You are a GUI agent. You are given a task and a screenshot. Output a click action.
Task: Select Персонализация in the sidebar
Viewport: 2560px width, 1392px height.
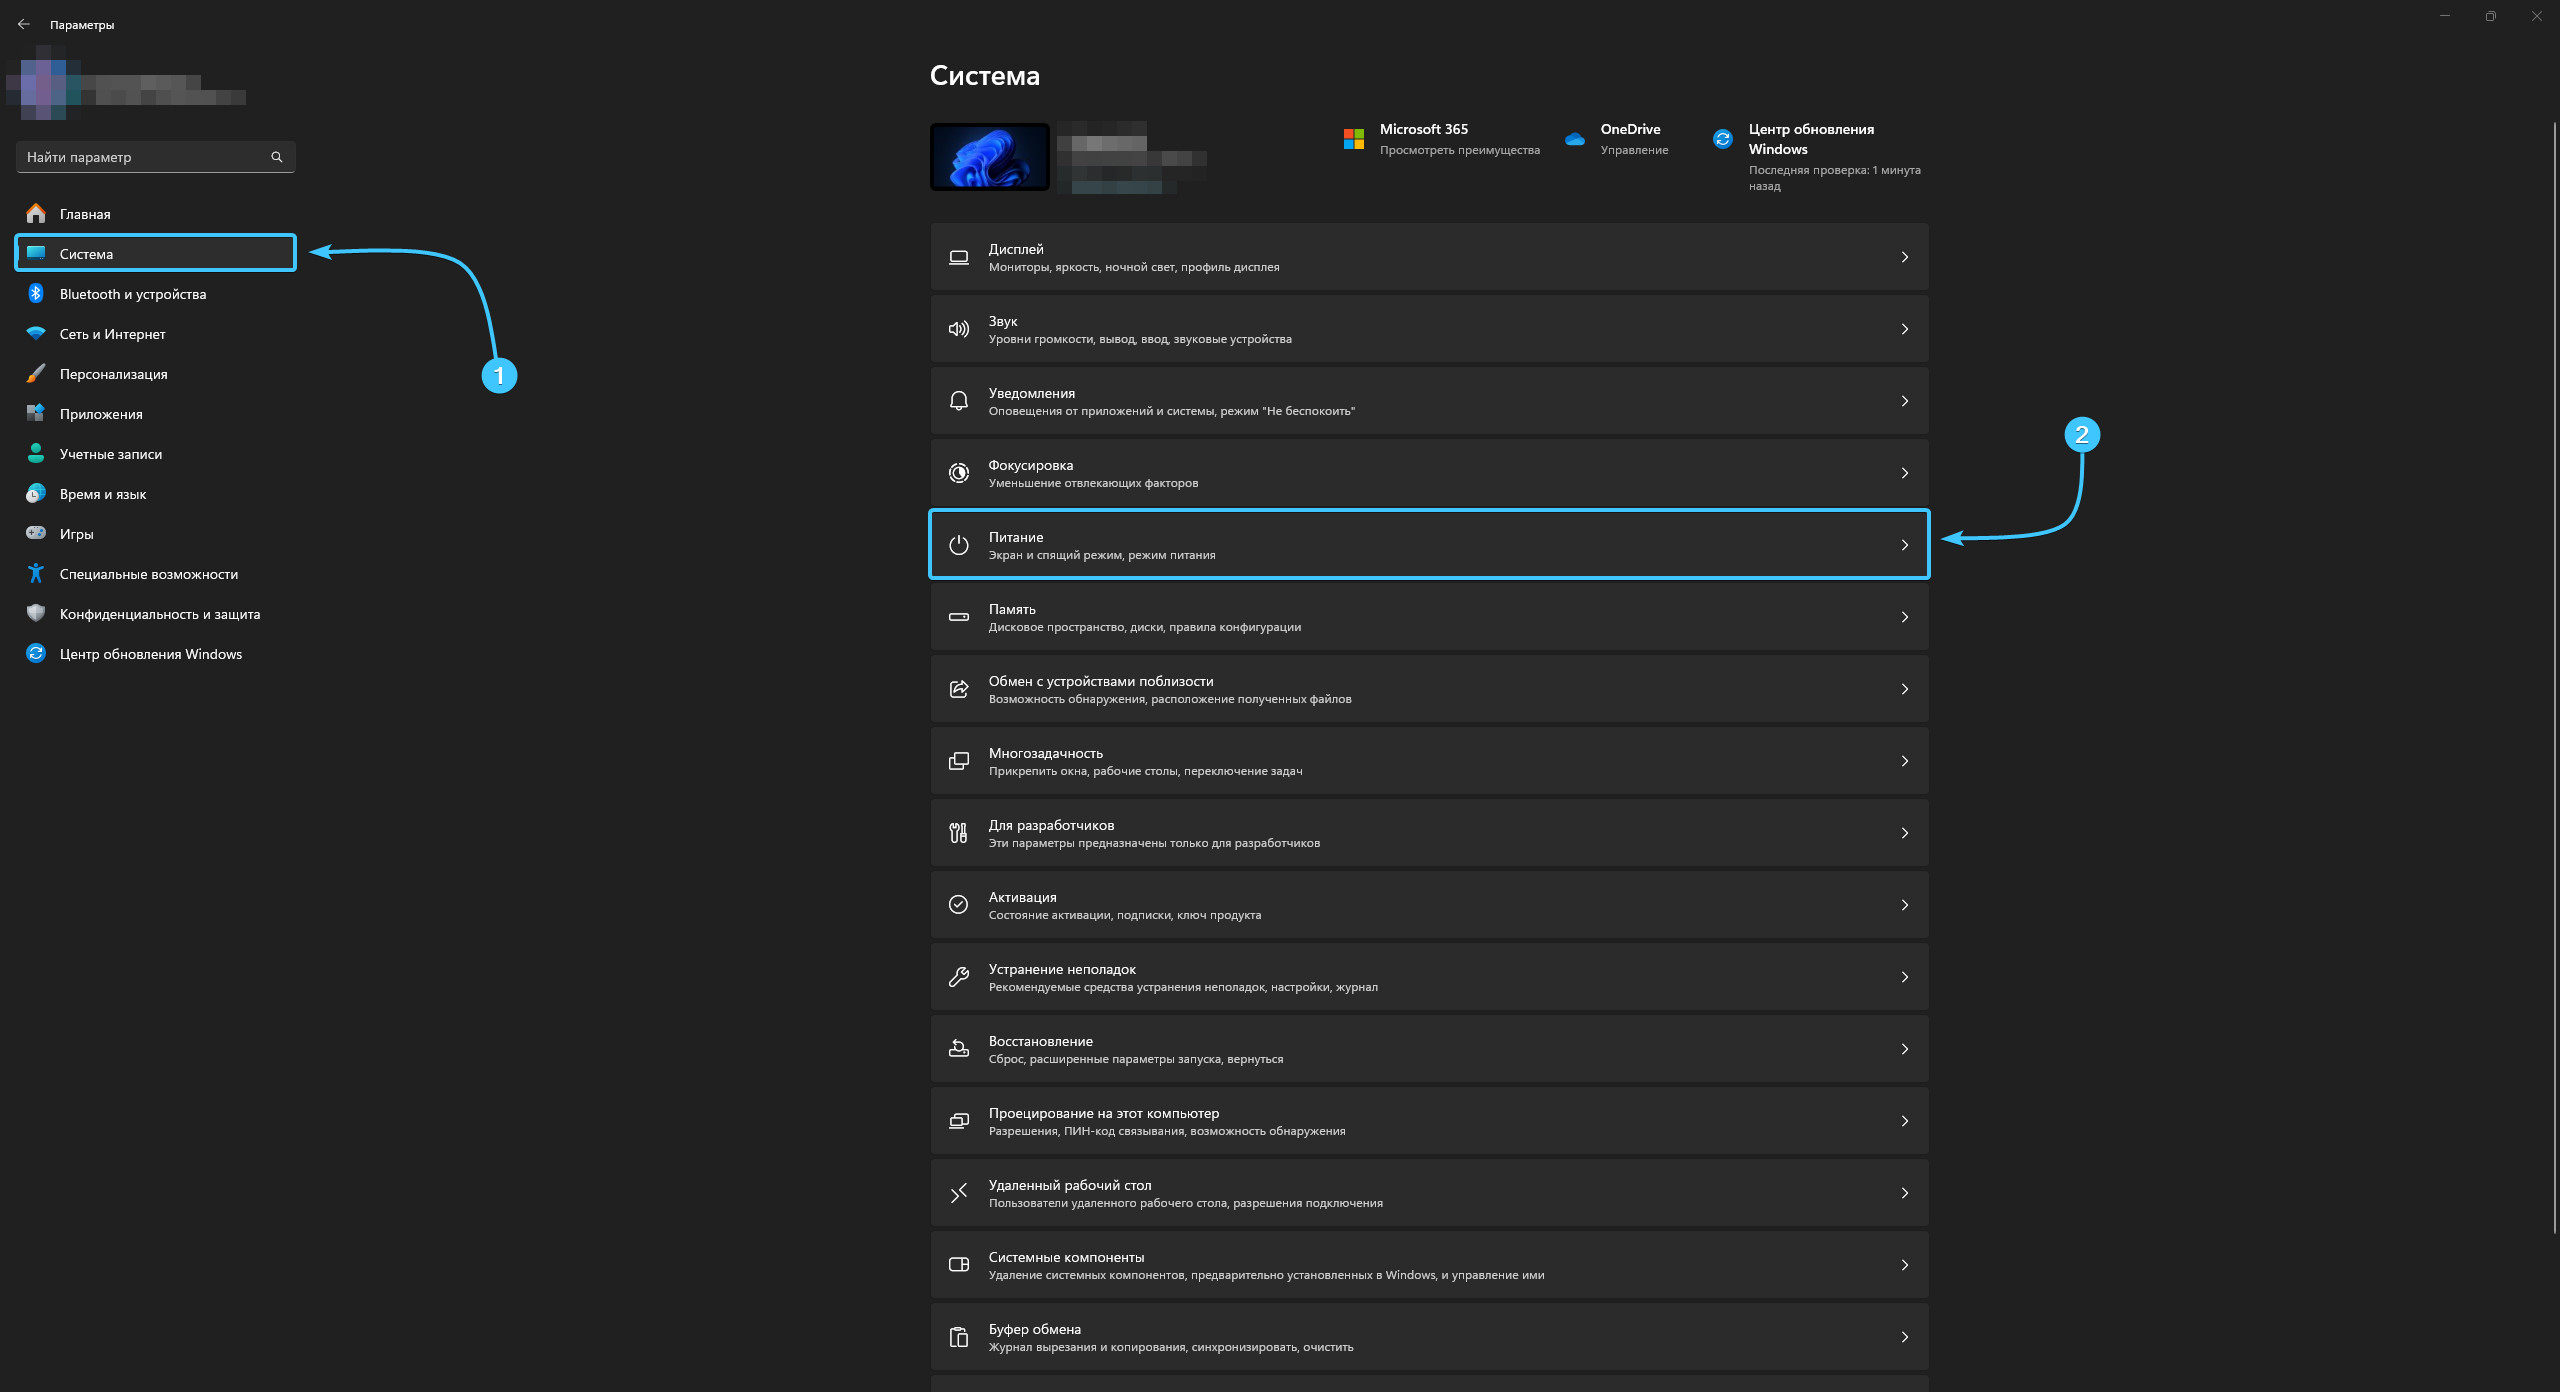113,374
